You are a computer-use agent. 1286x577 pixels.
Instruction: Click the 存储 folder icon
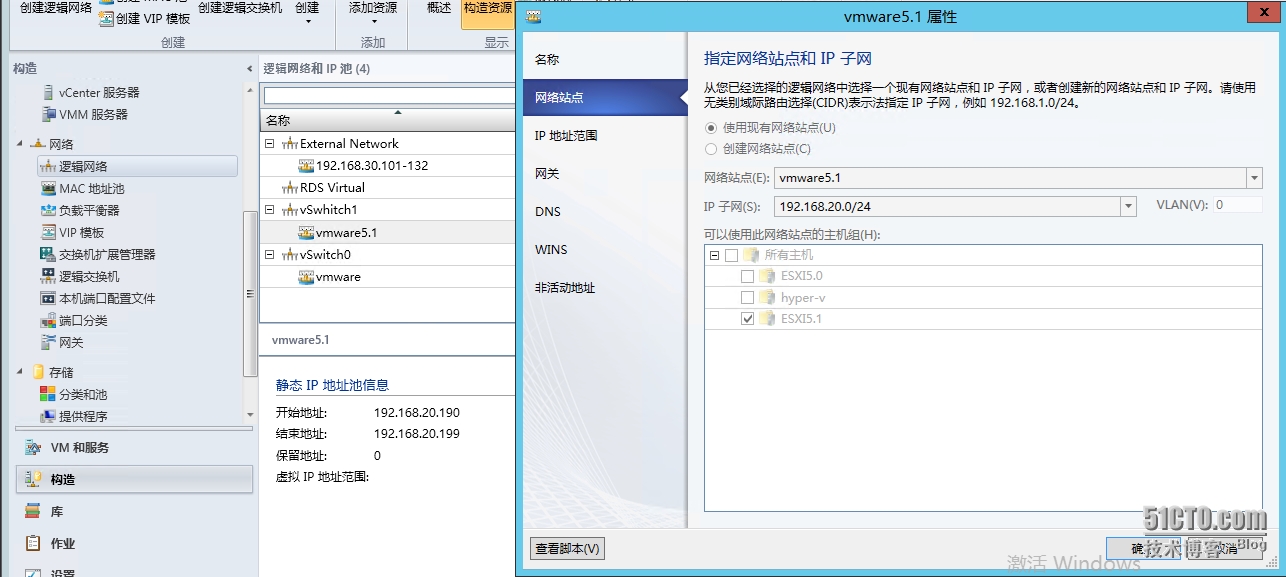[x=38, y=372]
